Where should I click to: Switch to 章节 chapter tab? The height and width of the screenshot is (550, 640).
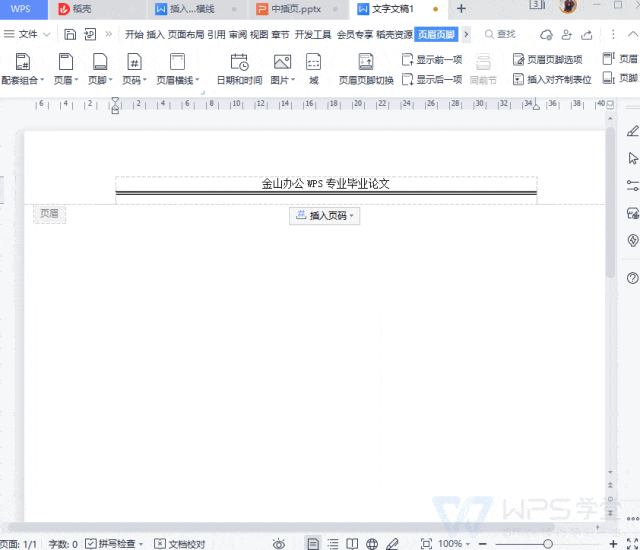click(280, 34)
